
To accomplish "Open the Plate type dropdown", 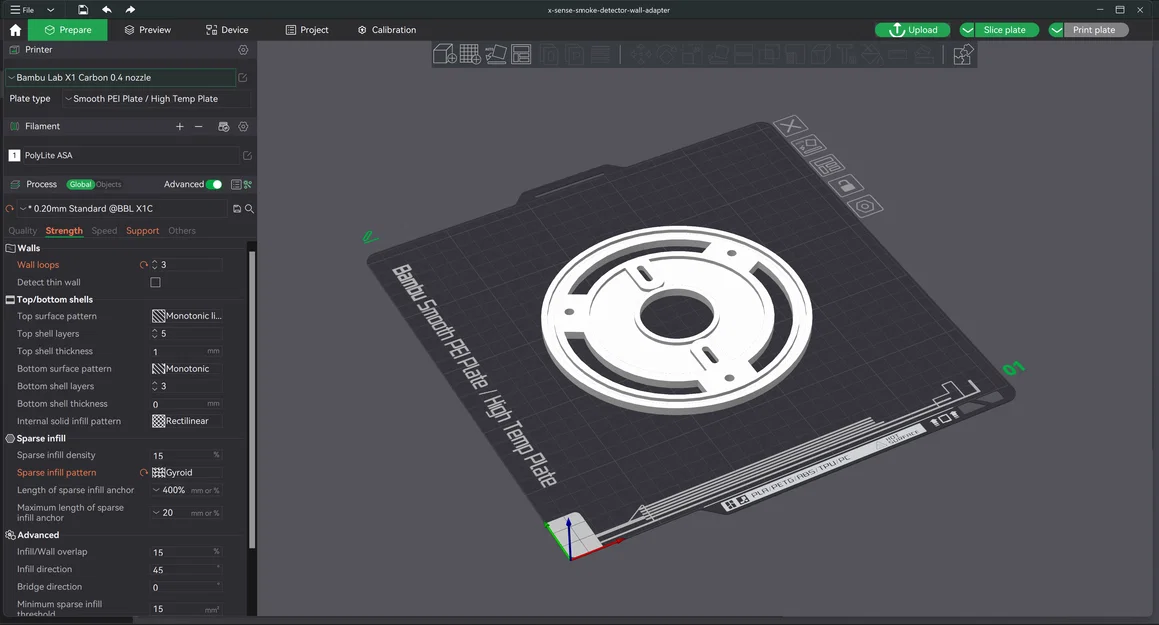I will pos(156,99).
